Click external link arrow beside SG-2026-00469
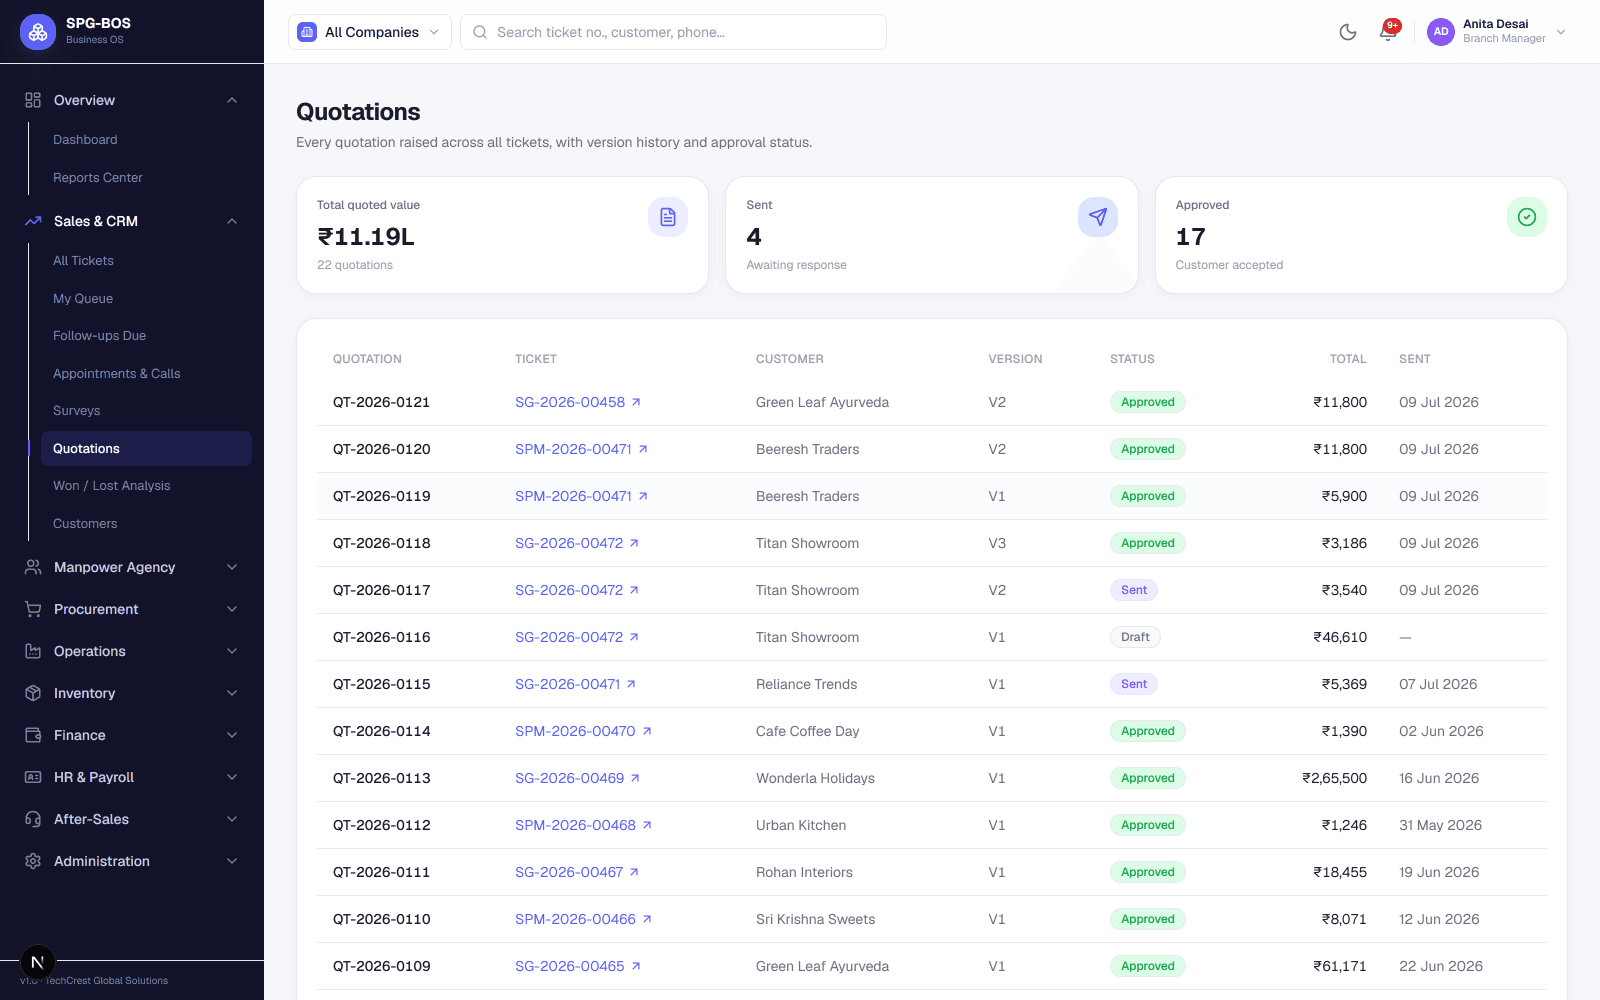 coord(635,778)
